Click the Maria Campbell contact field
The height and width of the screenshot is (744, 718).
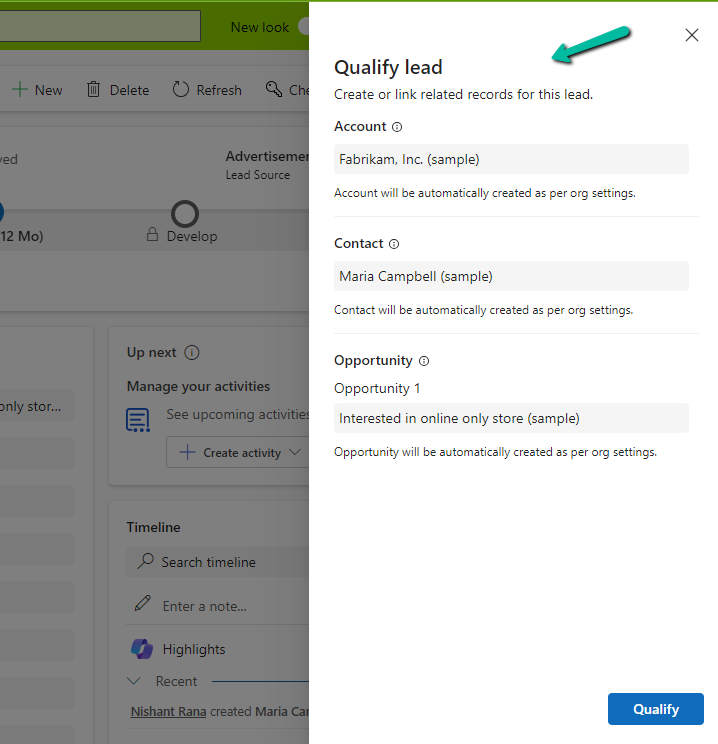point(511,276)
